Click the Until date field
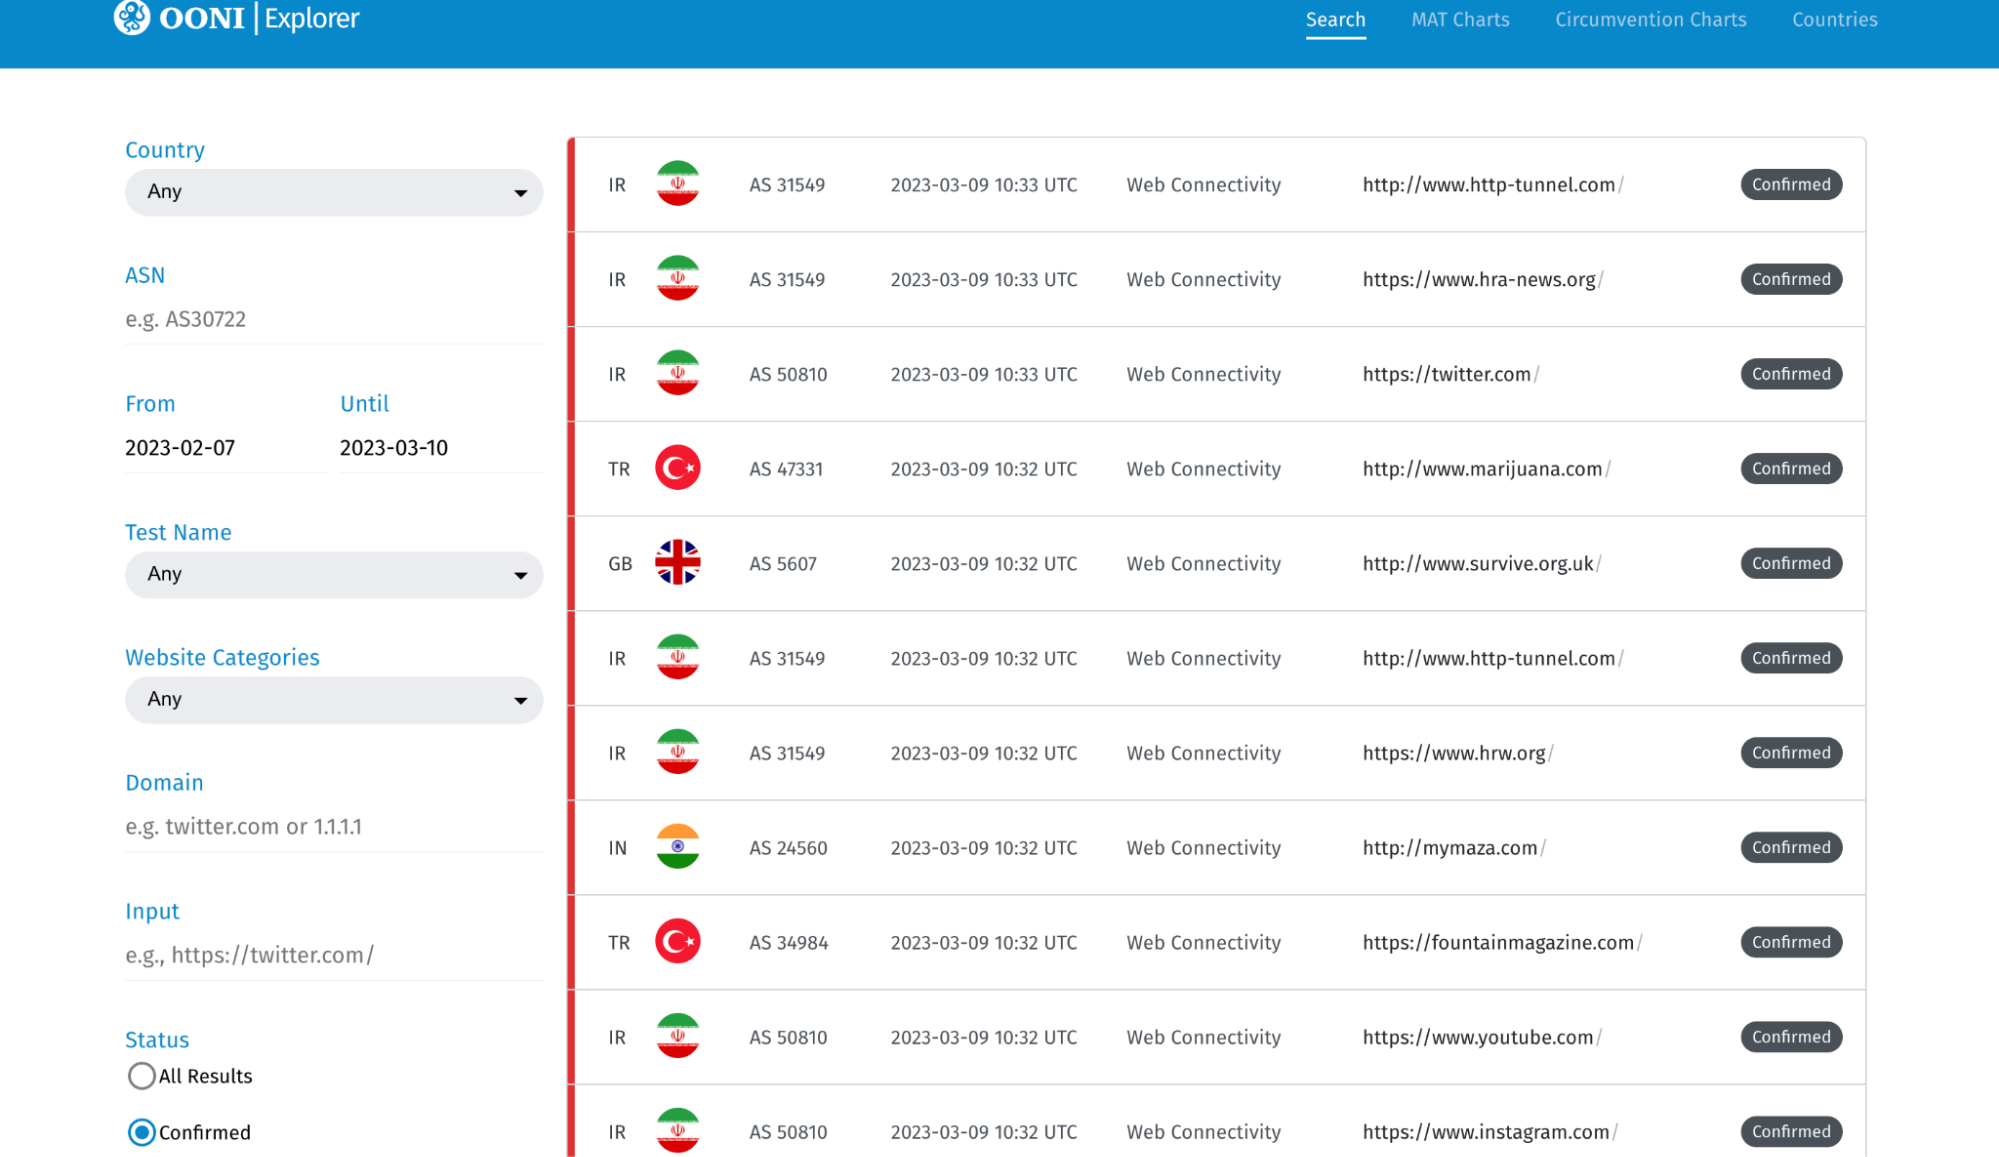The image size is (1999, 1157). (x=440, y=448)
